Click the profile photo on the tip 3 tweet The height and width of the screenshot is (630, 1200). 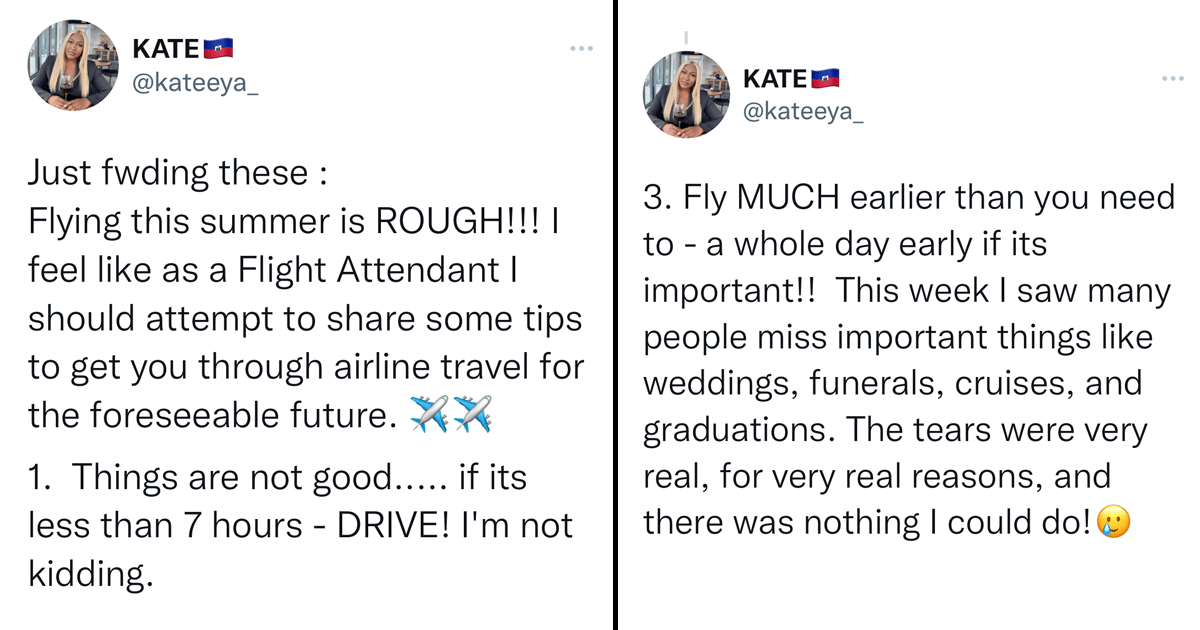pos(687,95)
